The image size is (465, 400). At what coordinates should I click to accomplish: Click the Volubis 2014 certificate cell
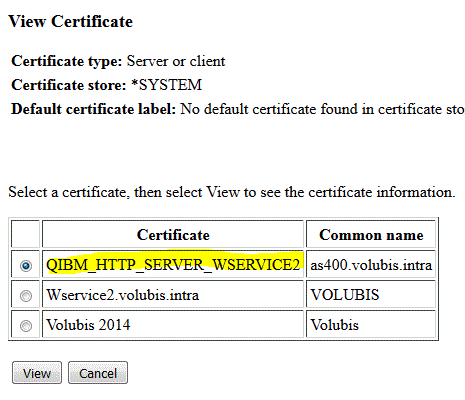point(173,325)
